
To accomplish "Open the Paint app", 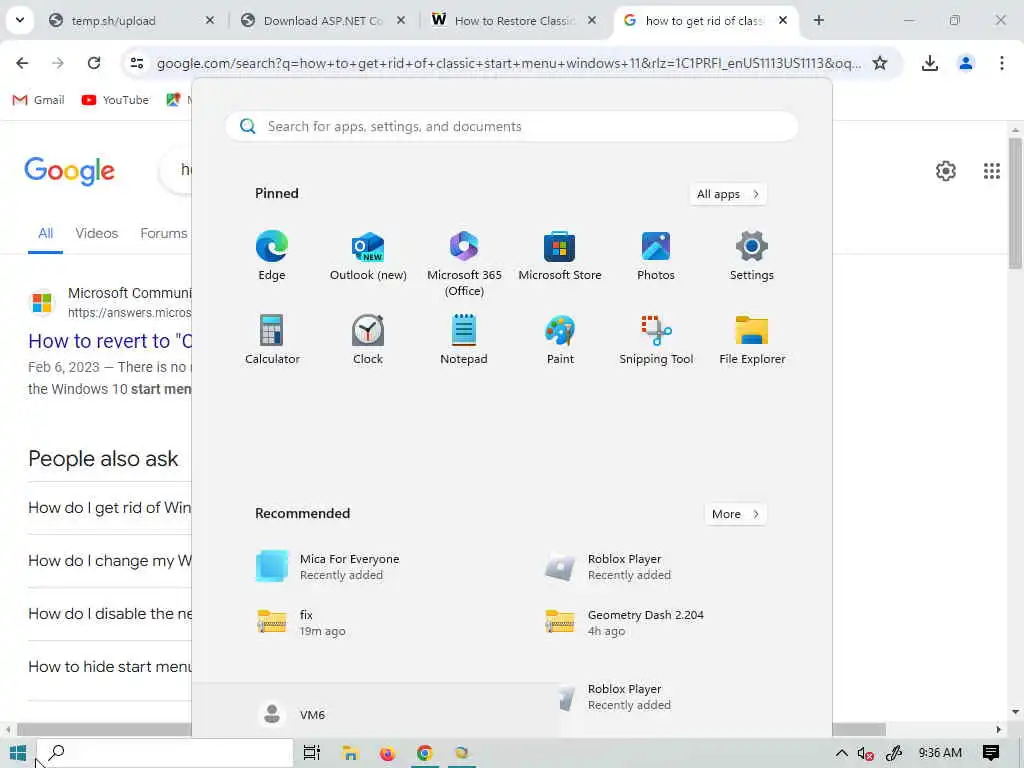I will coord(560,339).
